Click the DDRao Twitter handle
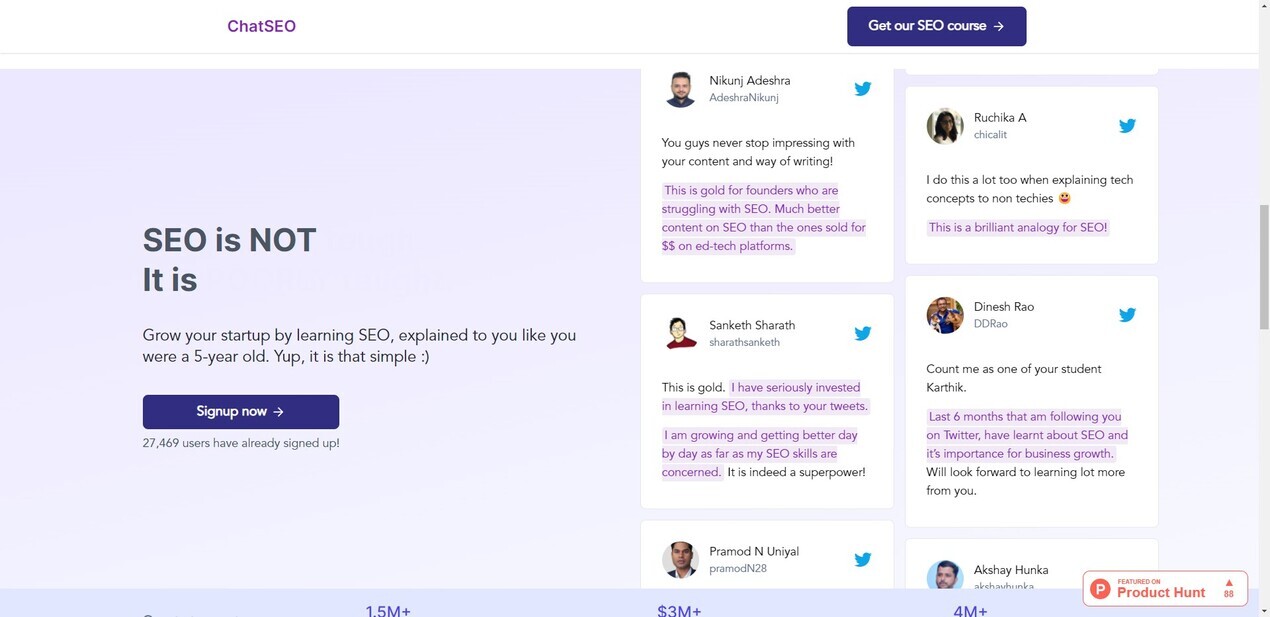1270x617 pixels. click(x=990, y=324)
